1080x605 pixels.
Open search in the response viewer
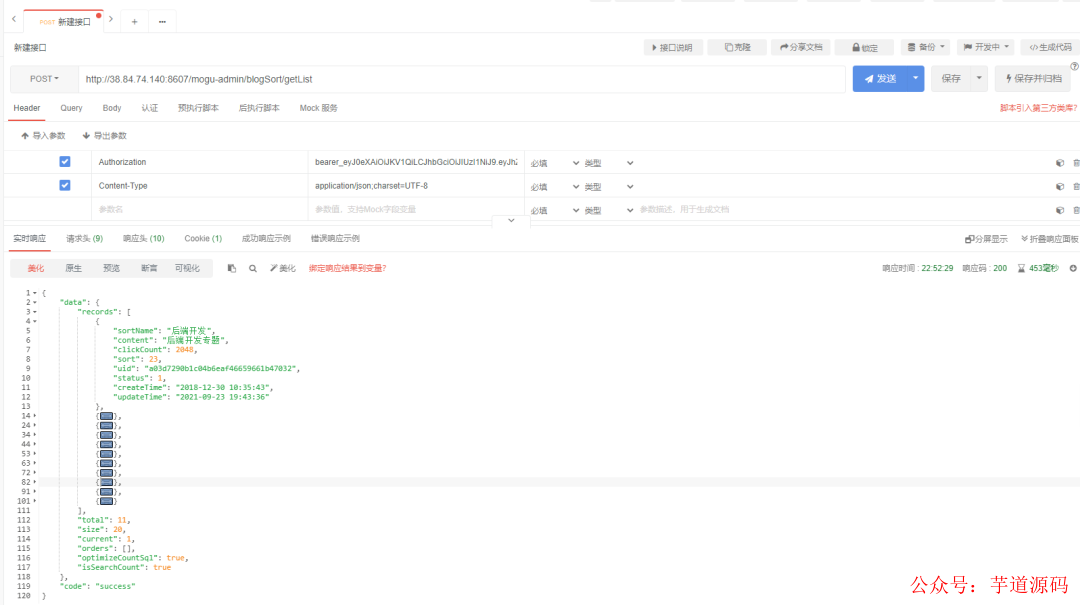[253, 269]
